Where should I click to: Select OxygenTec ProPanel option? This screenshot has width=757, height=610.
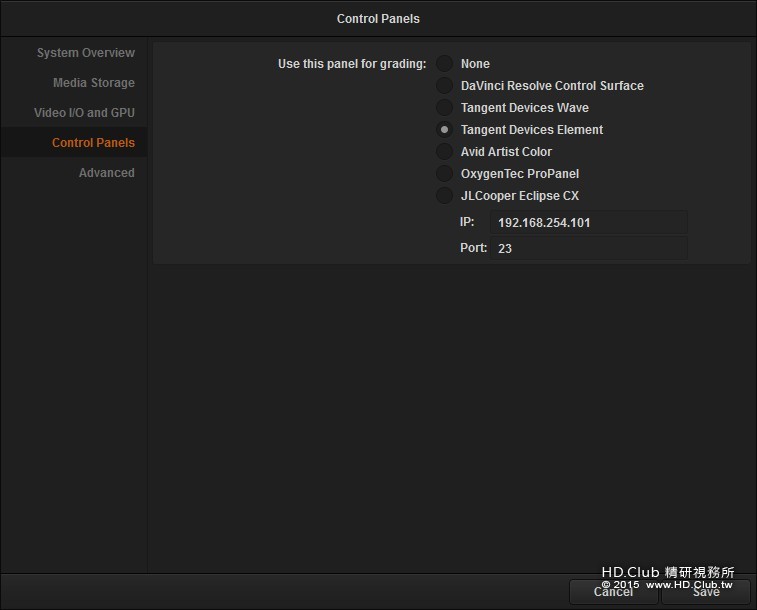coord(444,173)
